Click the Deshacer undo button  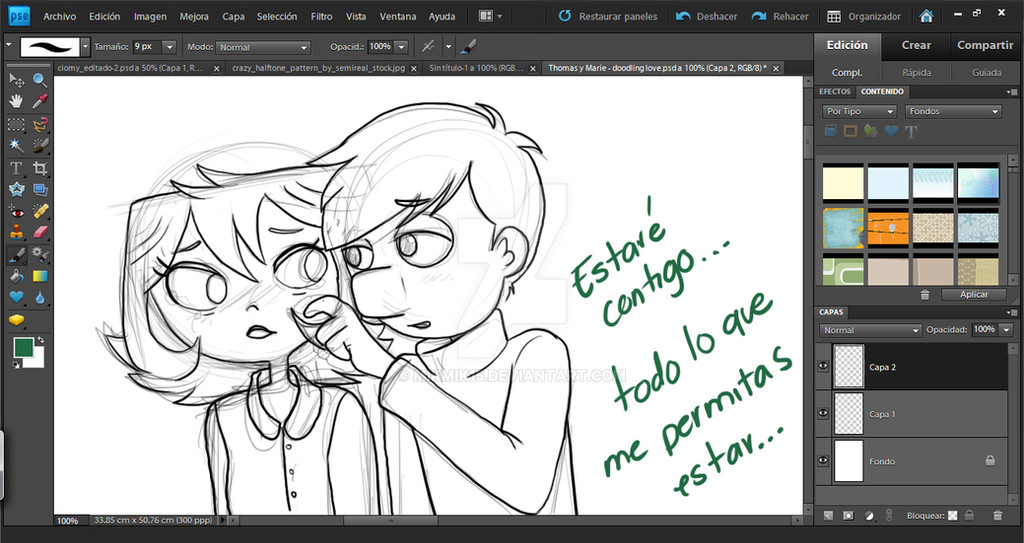point(707,16)
